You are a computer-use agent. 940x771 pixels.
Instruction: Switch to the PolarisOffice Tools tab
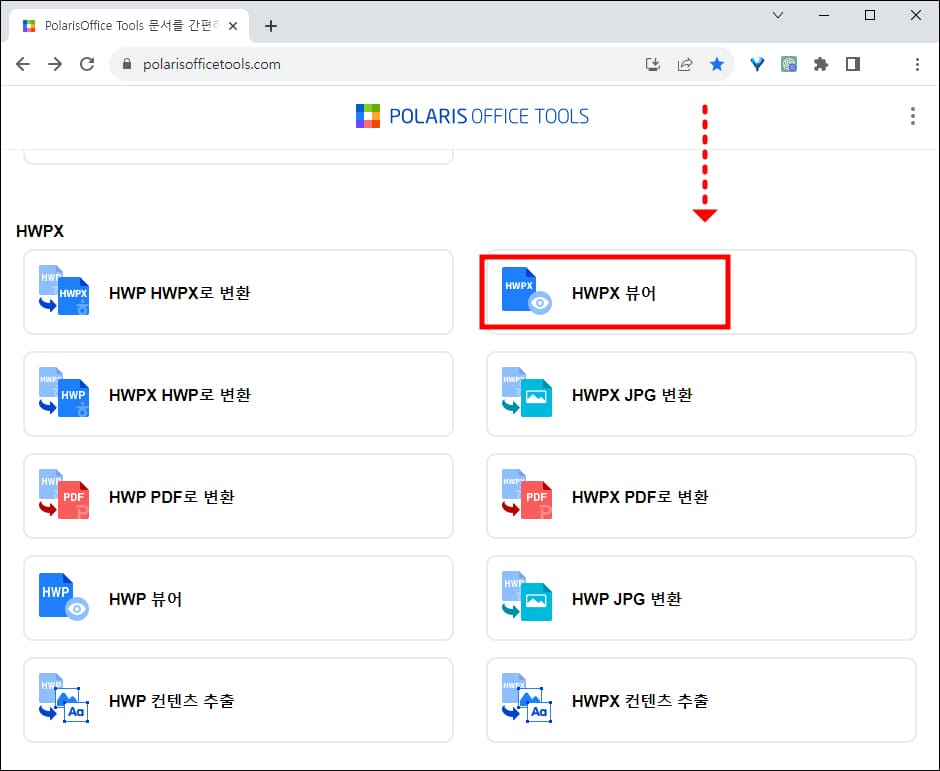[129, 26]
